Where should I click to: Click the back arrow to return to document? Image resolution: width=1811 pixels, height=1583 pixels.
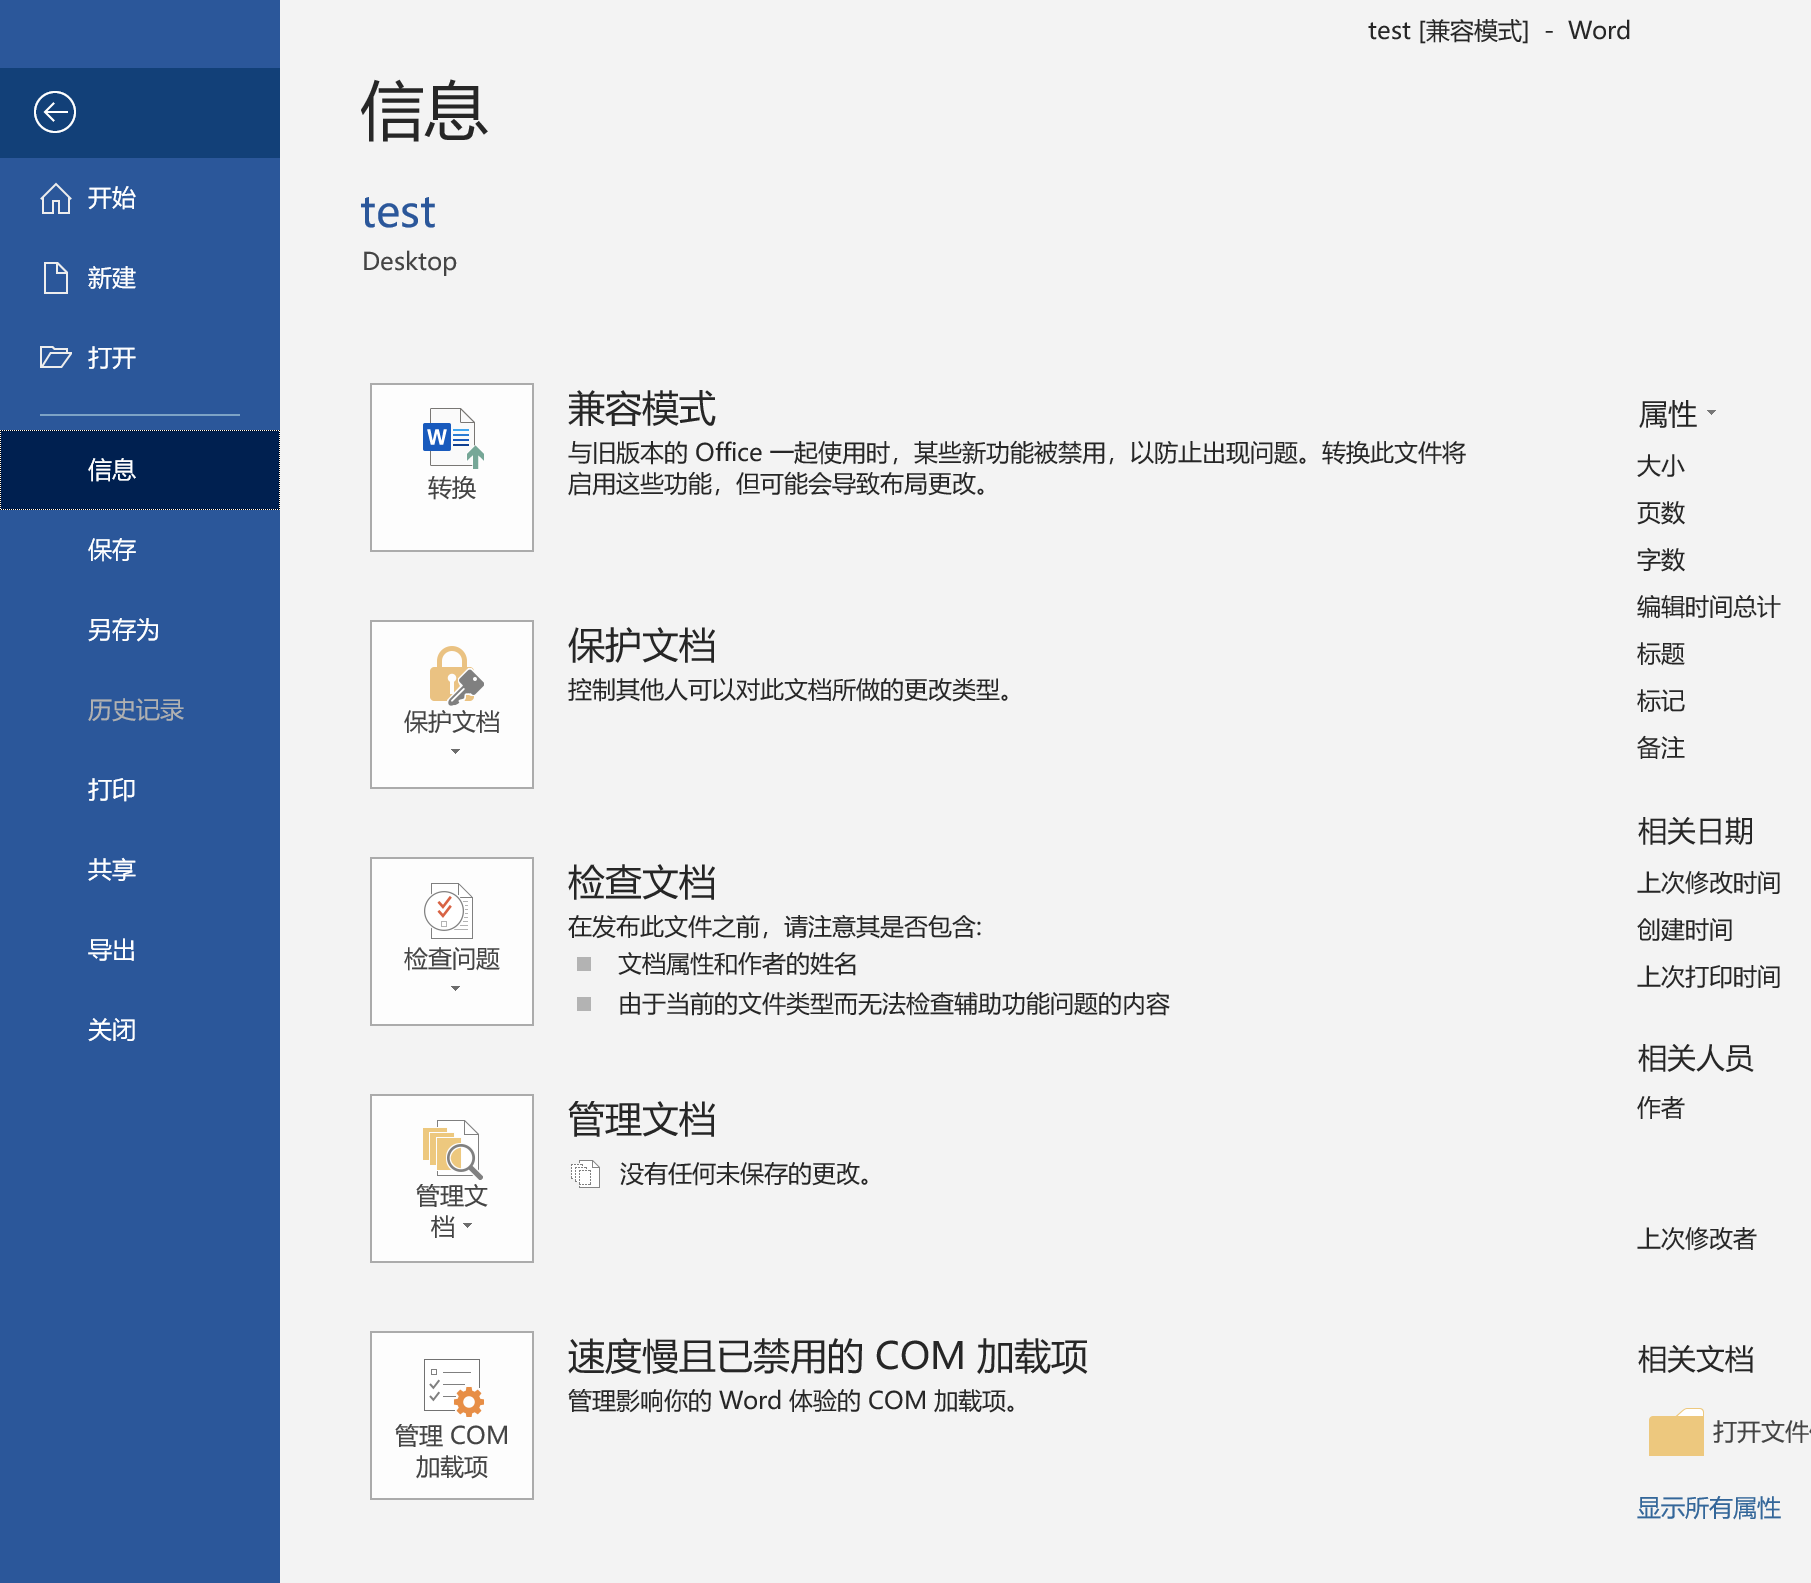[55, 112]
